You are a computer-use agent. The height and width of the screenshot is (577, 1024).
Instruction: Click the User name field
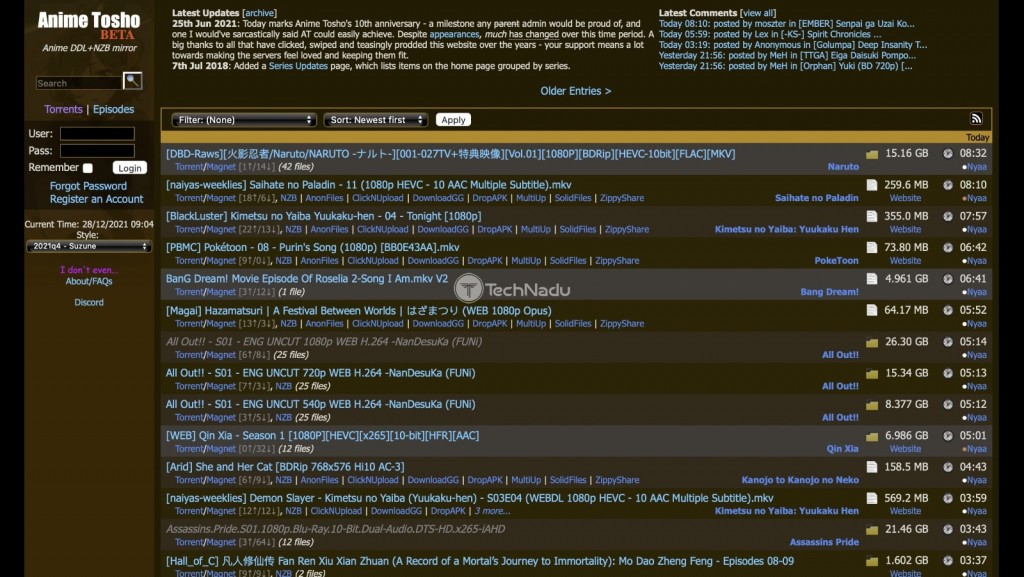pyautogui.click(x=97, y=134)
